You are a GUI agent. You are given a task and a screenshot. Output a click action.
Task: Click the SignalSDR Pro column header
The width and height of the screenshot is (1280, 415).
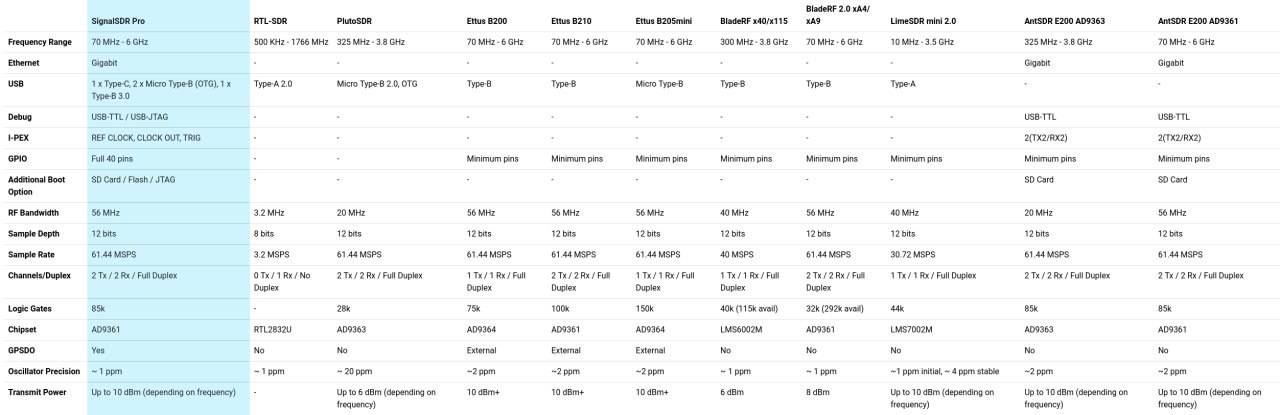pos(118,19)
